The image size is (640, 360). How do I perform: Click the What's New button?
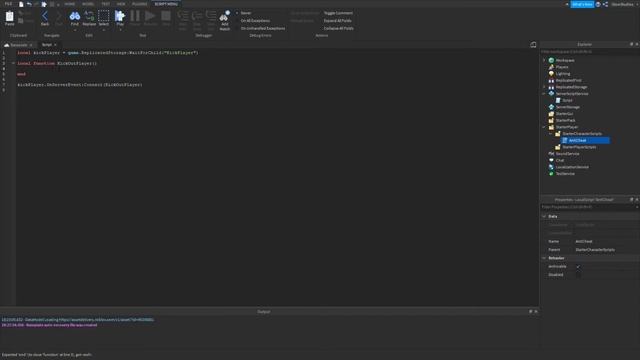[x=582, y=4]
